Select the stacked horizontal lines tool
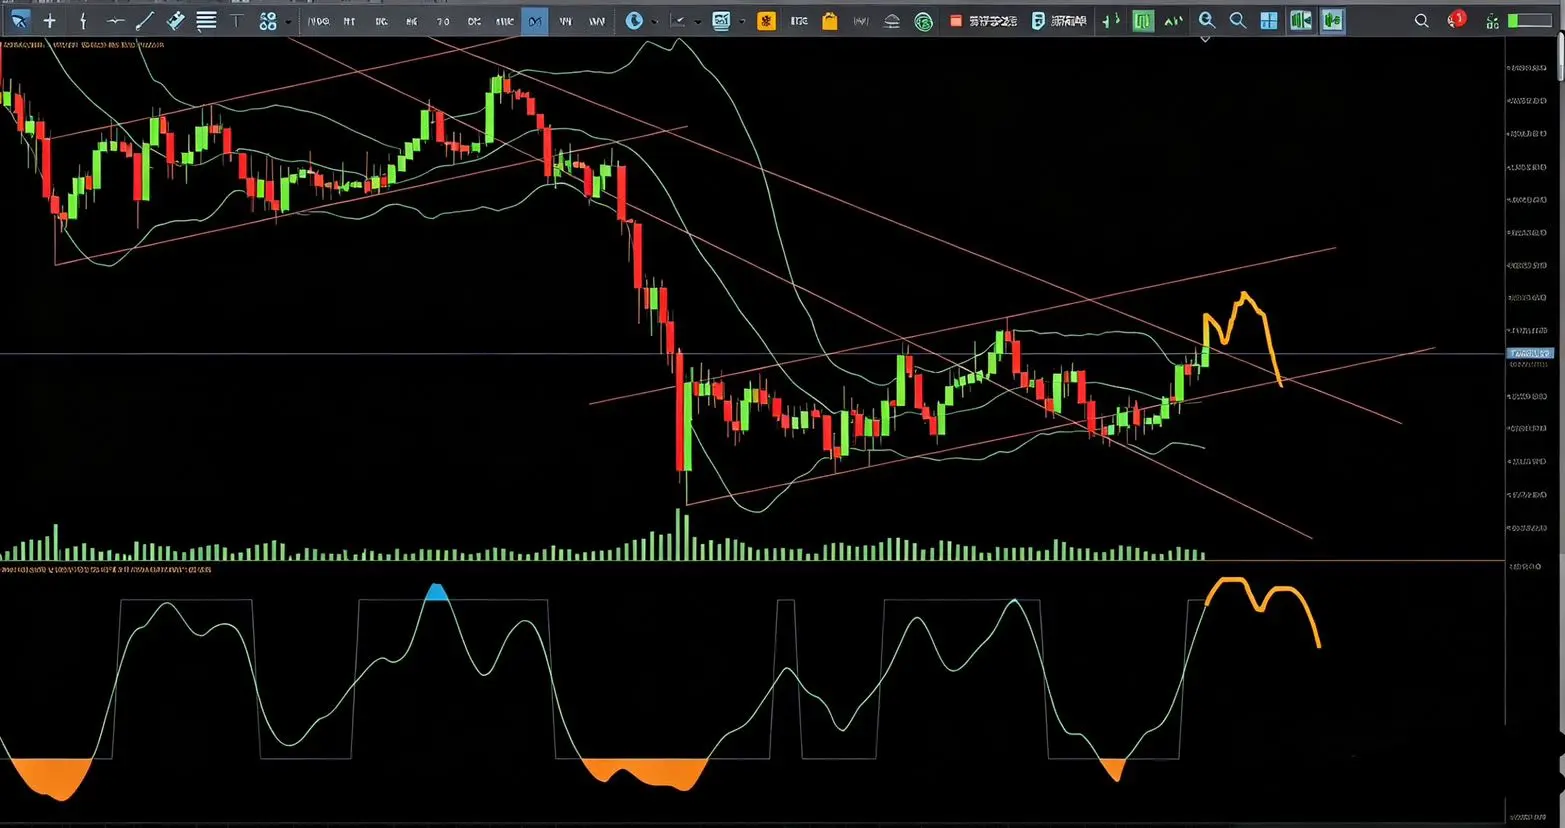 206,20
